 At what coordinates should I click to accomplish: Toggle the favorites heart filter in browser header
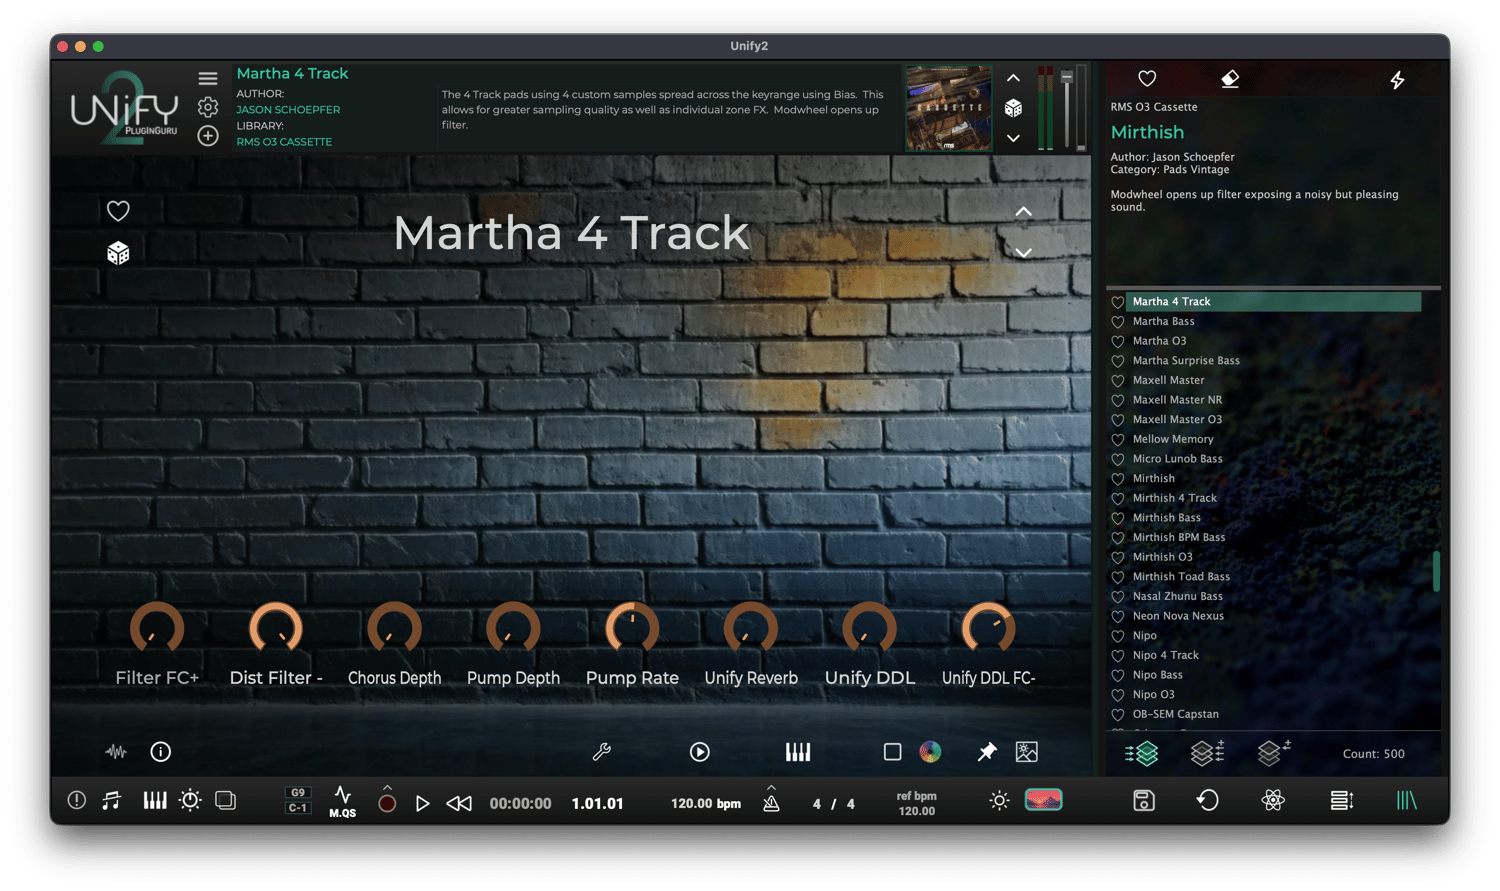(x=1147, y=78)
